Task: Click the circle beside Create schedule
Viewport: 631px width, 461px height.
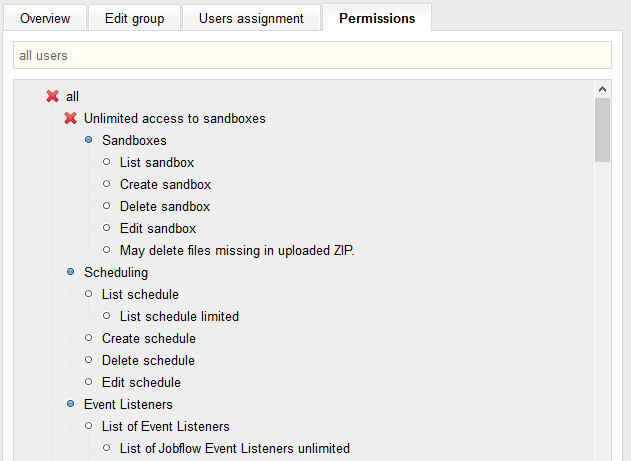Action: (x=89, y=338)
